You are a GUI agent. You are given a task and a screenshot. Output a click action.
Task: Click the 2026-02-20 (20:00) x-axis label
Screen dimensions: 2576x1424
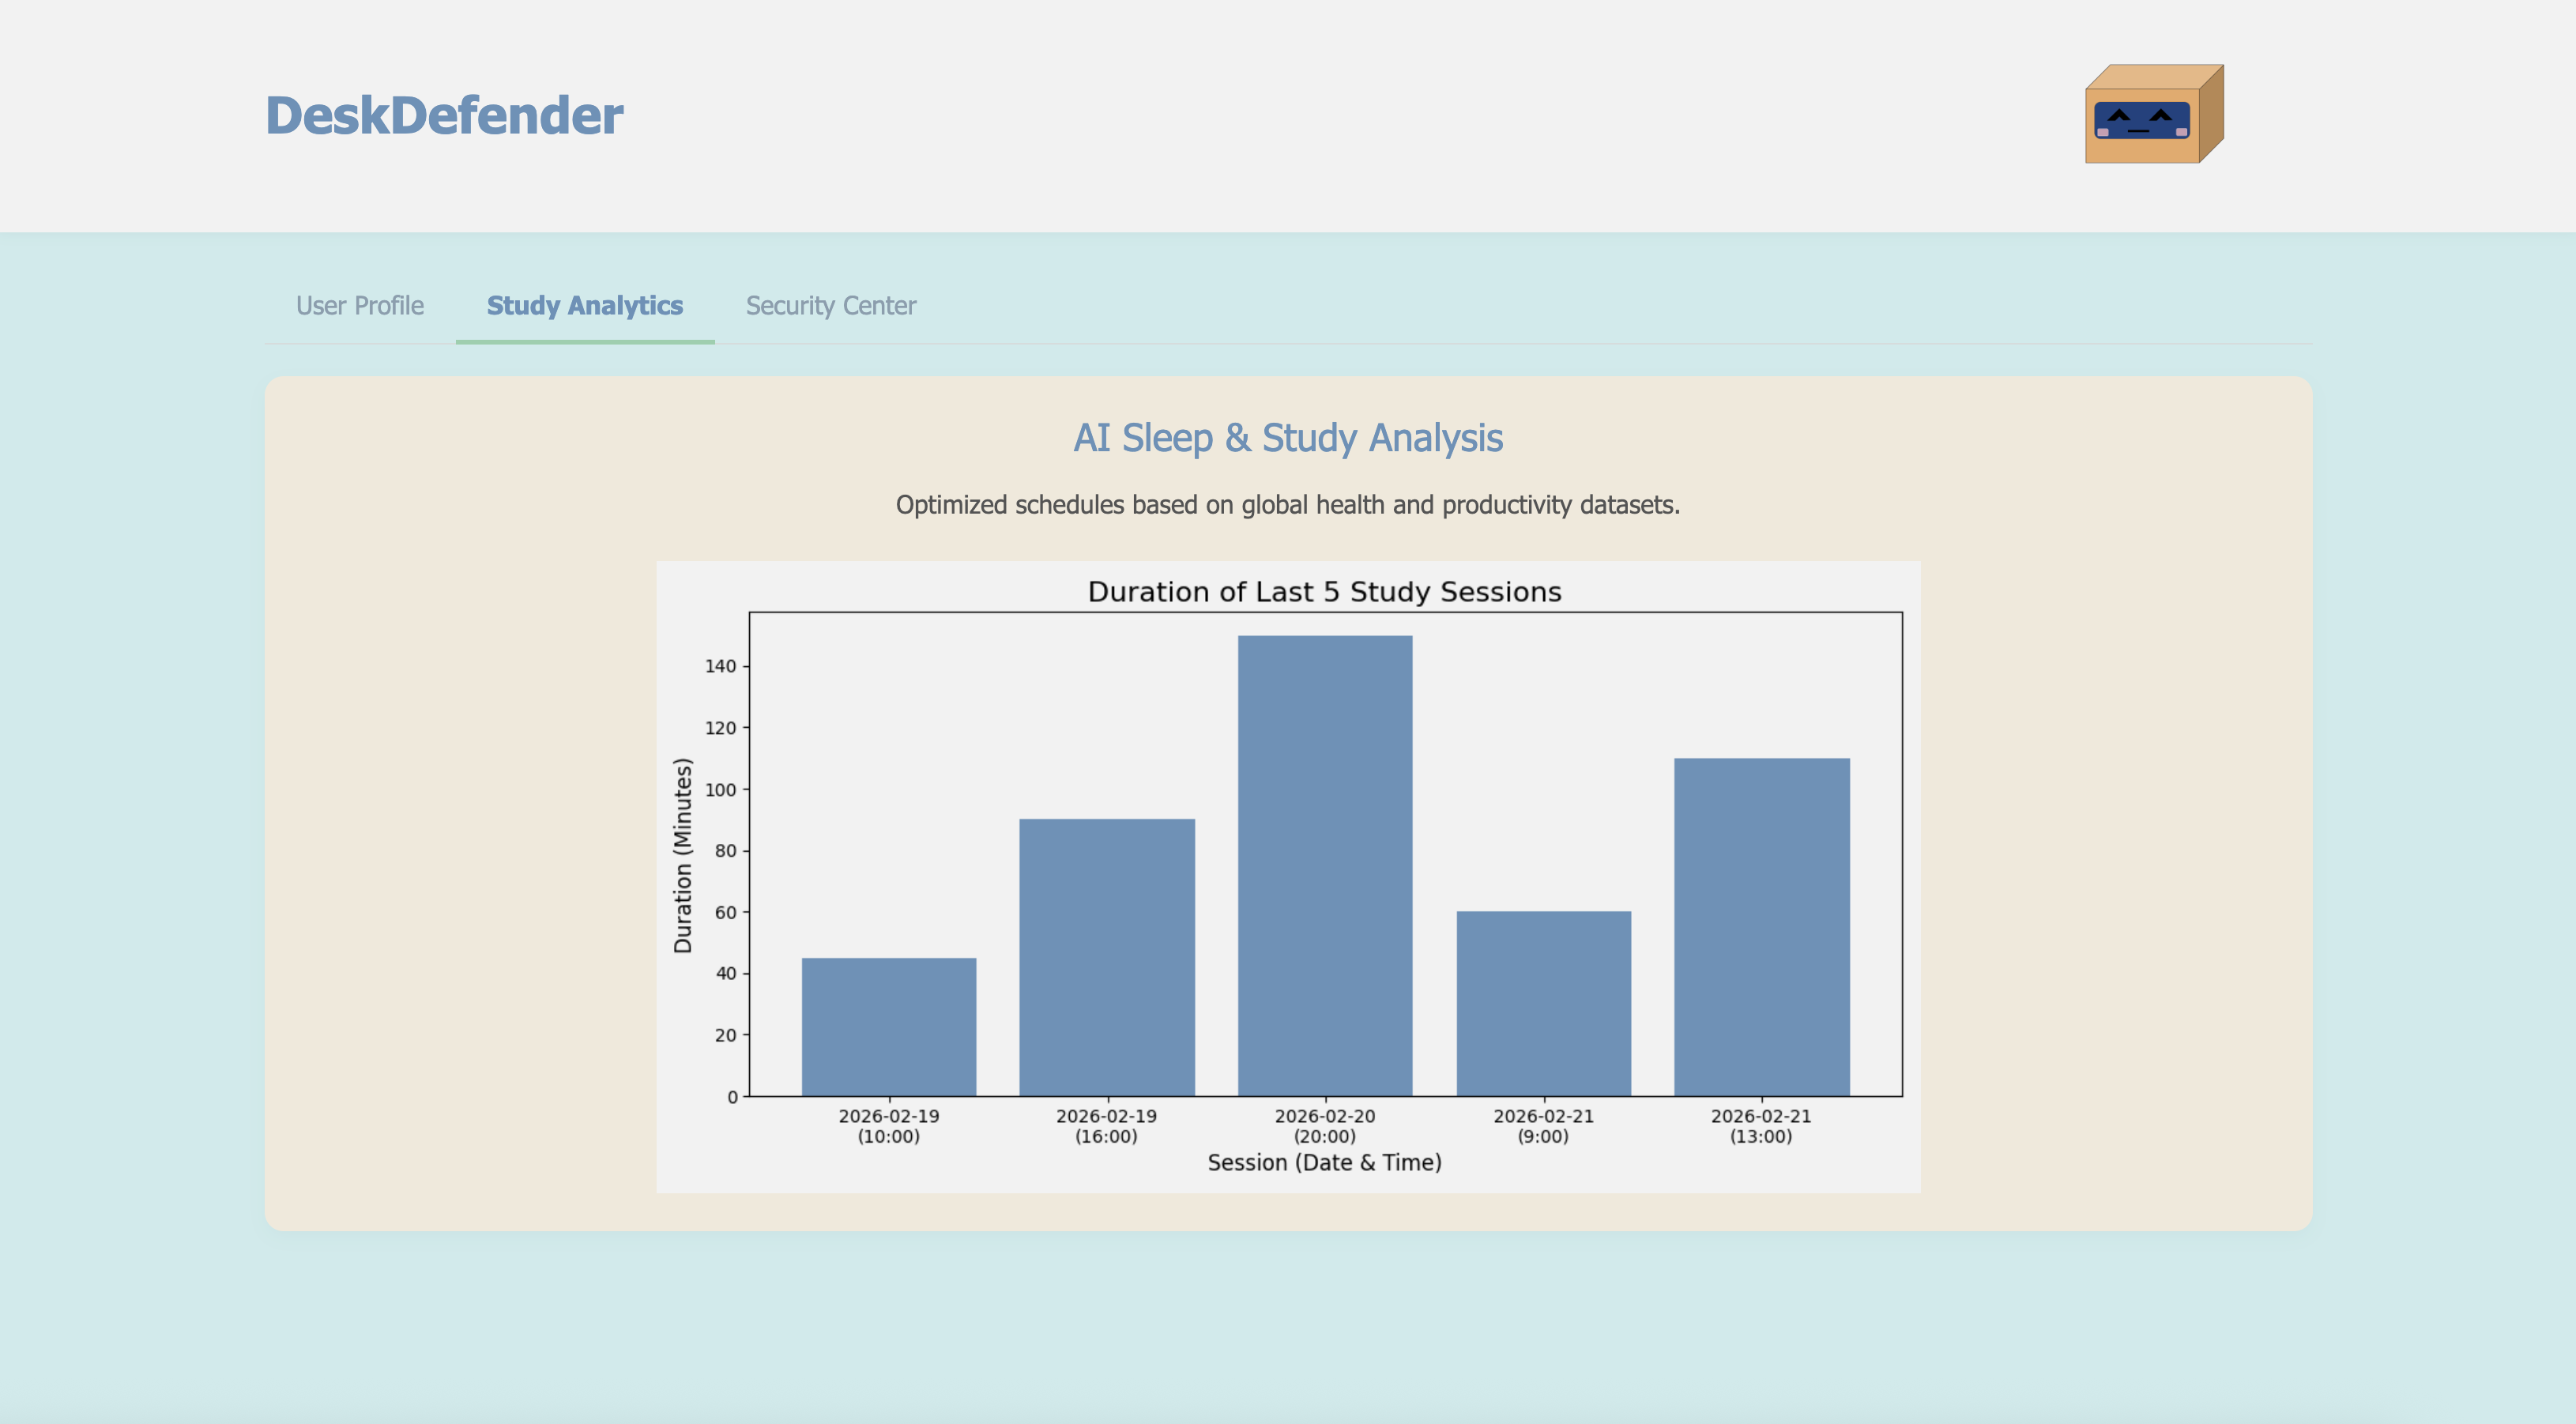1324,1126
